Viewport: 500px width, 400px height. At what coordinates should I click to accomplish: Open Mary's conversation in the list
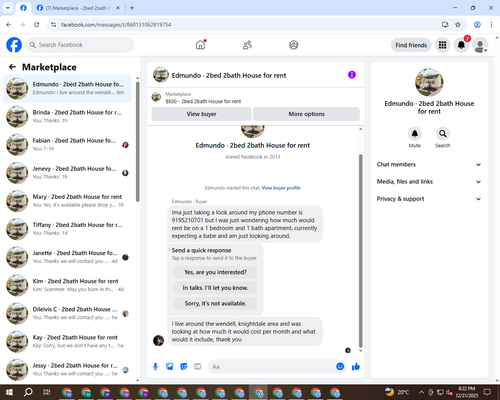point(67,201)
